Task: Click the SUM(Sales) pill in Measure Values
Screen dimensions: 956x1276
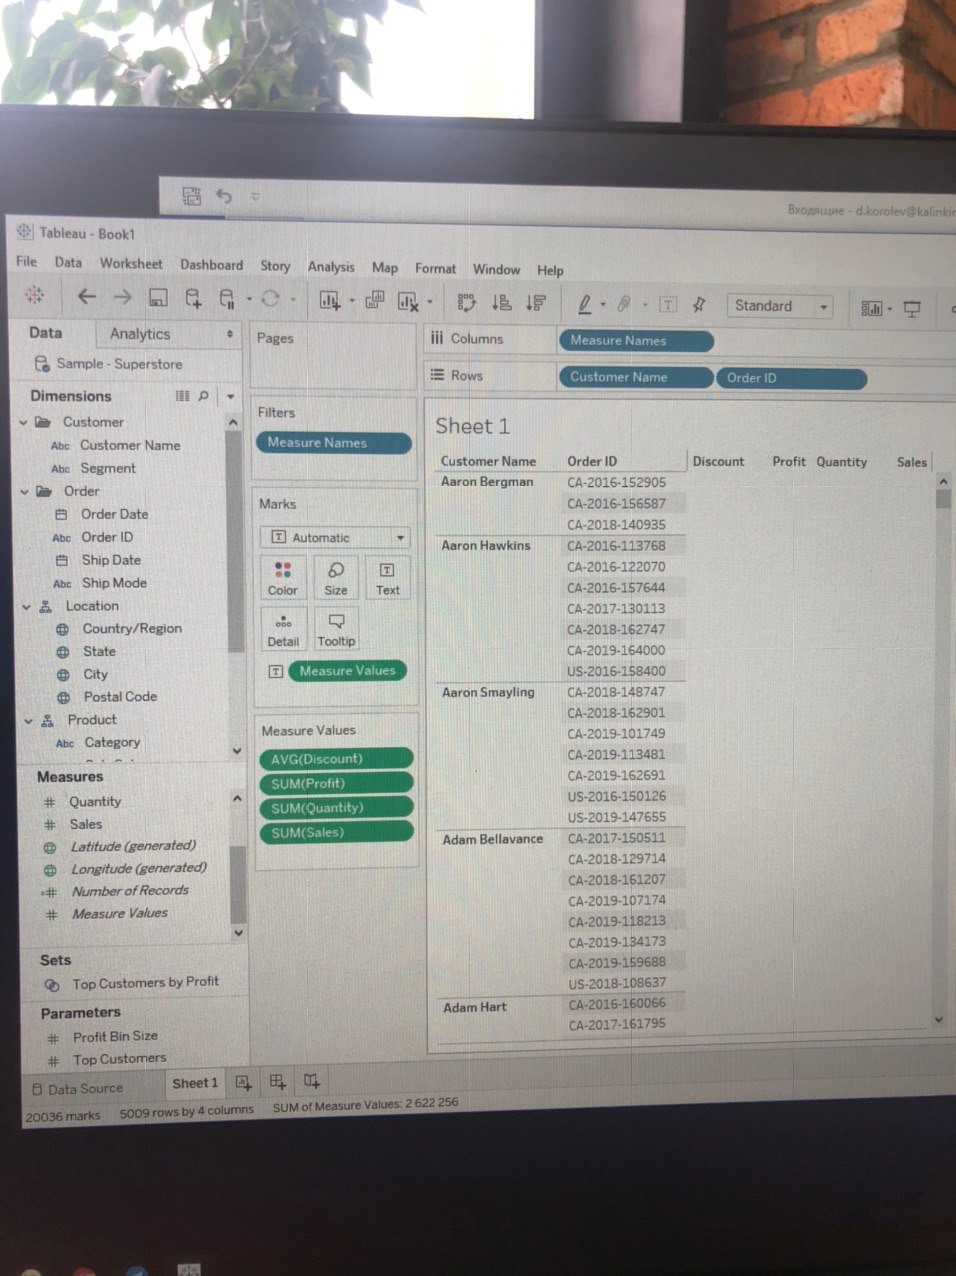Action: point(336,832)
